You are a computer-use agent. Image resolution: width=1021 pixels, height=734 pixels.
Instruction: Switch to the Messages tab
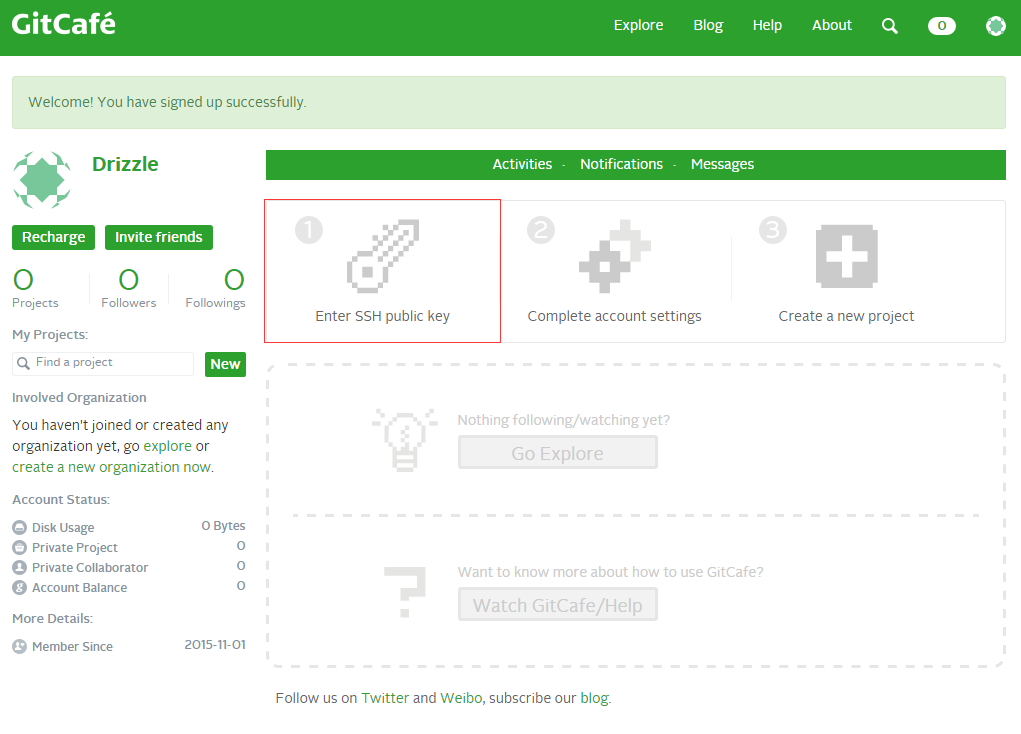722,164
